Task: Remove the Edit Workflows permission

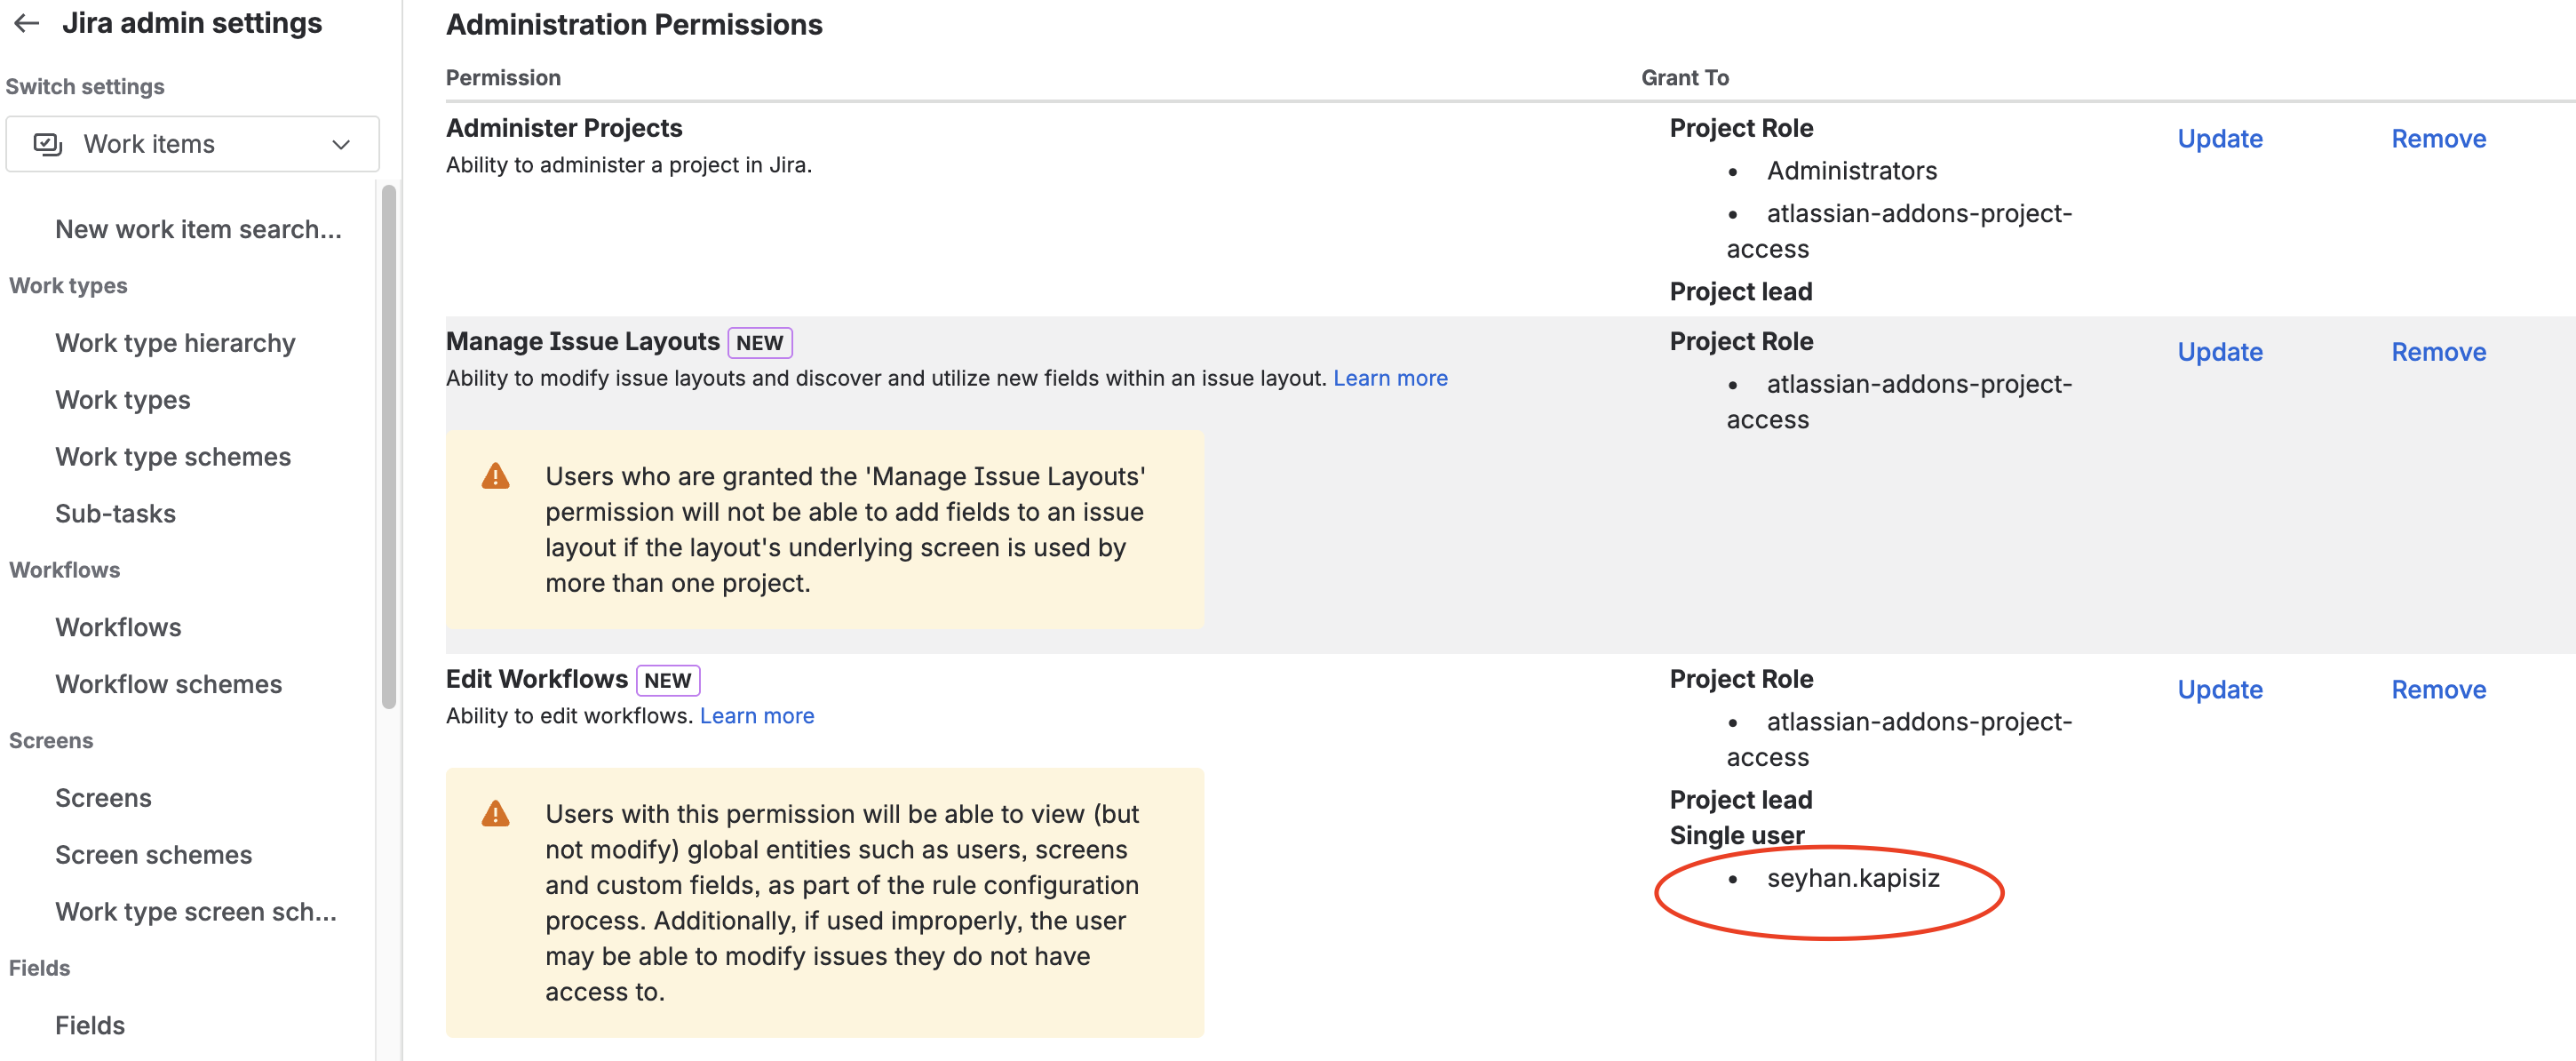Action: pyautogui.click(x=2438, y=690)
